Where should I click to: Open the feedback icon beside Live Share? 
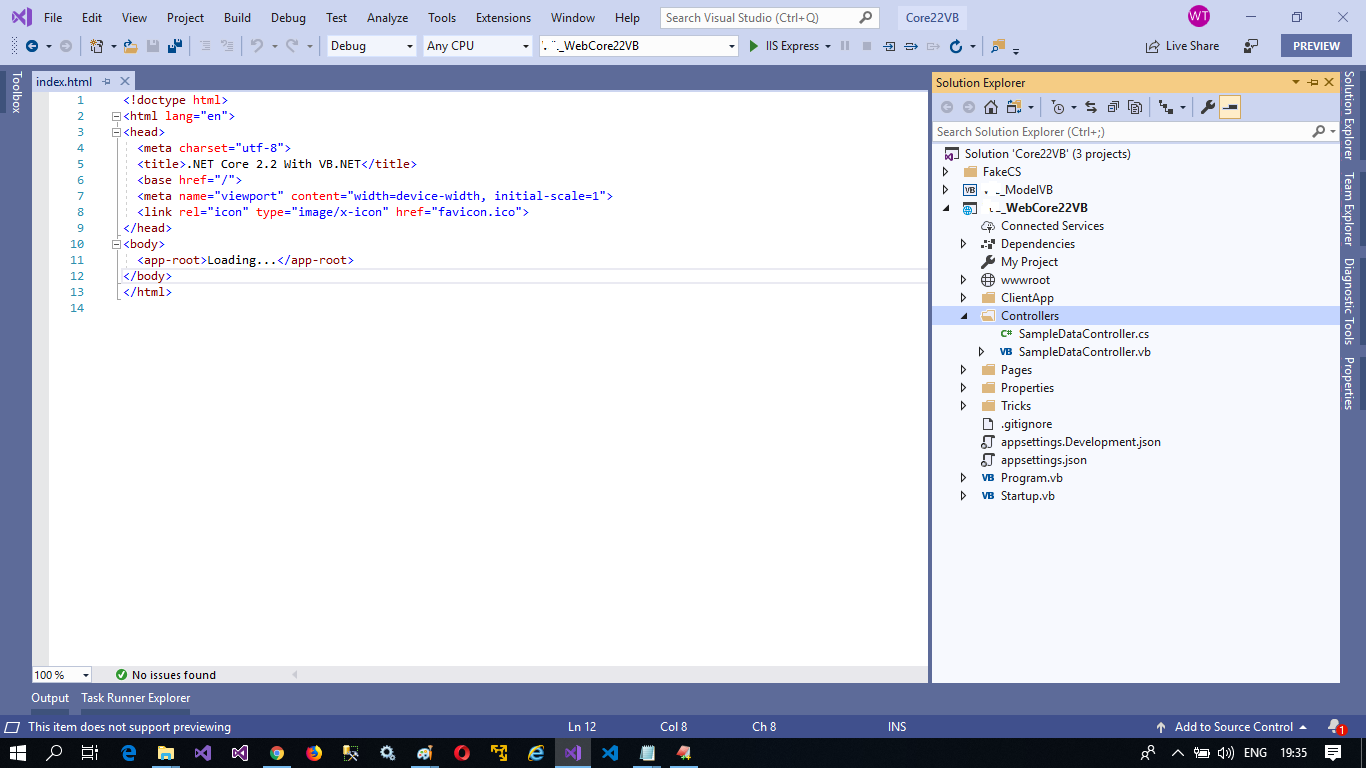tap(1251, 46)
